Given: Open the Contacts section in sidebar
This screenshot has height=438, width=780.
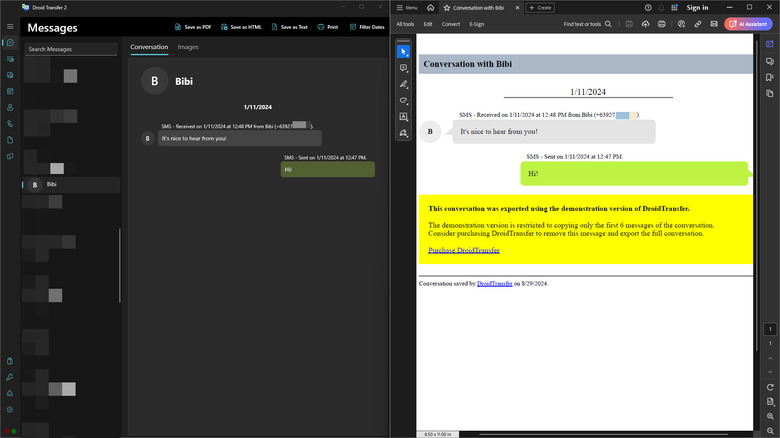Looking at the screenshot, I should (10, 107).
